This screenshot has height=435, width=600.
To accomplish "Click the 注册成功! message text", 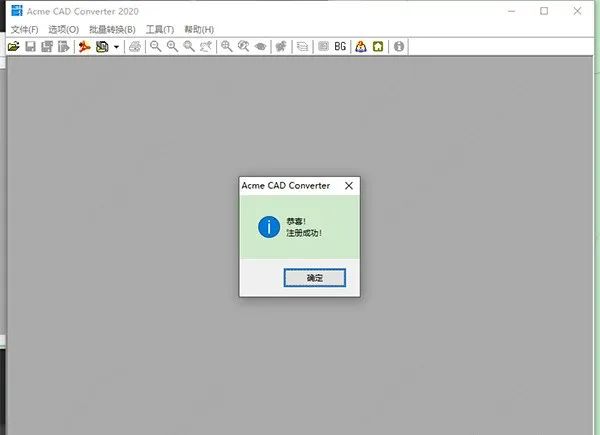I will pyautogui.click(x=304, y=233).
